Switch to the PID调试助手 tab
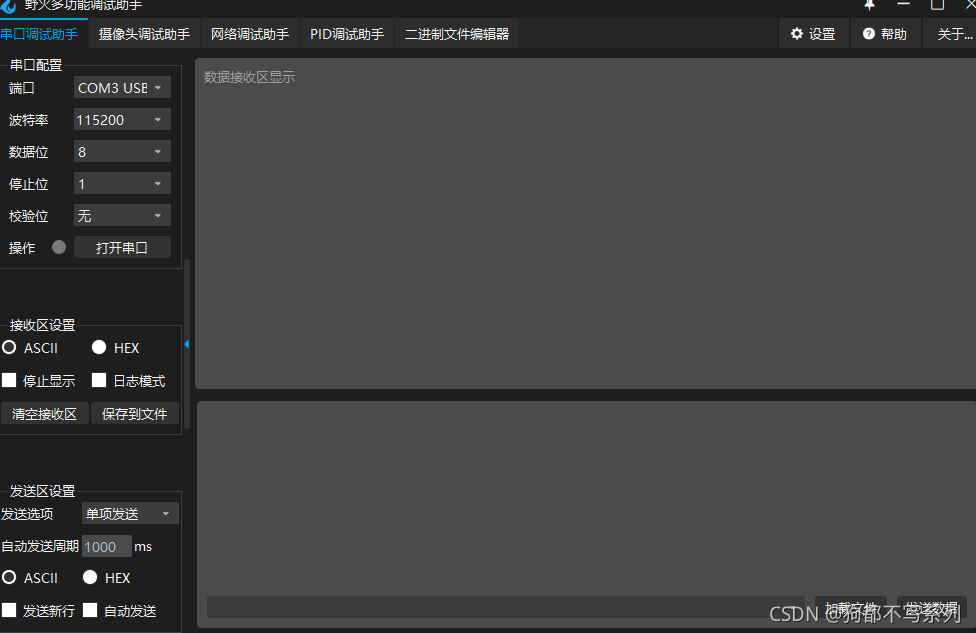 [346, 33]
